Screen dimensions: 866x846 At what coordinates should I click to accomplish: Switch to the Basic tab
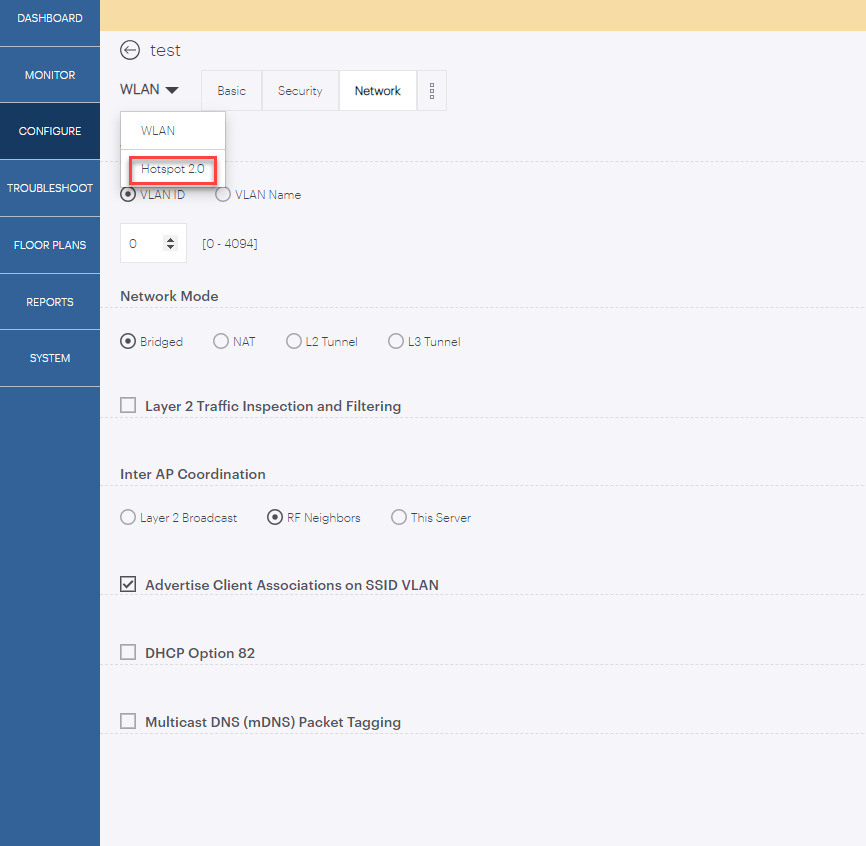[231, 91]
